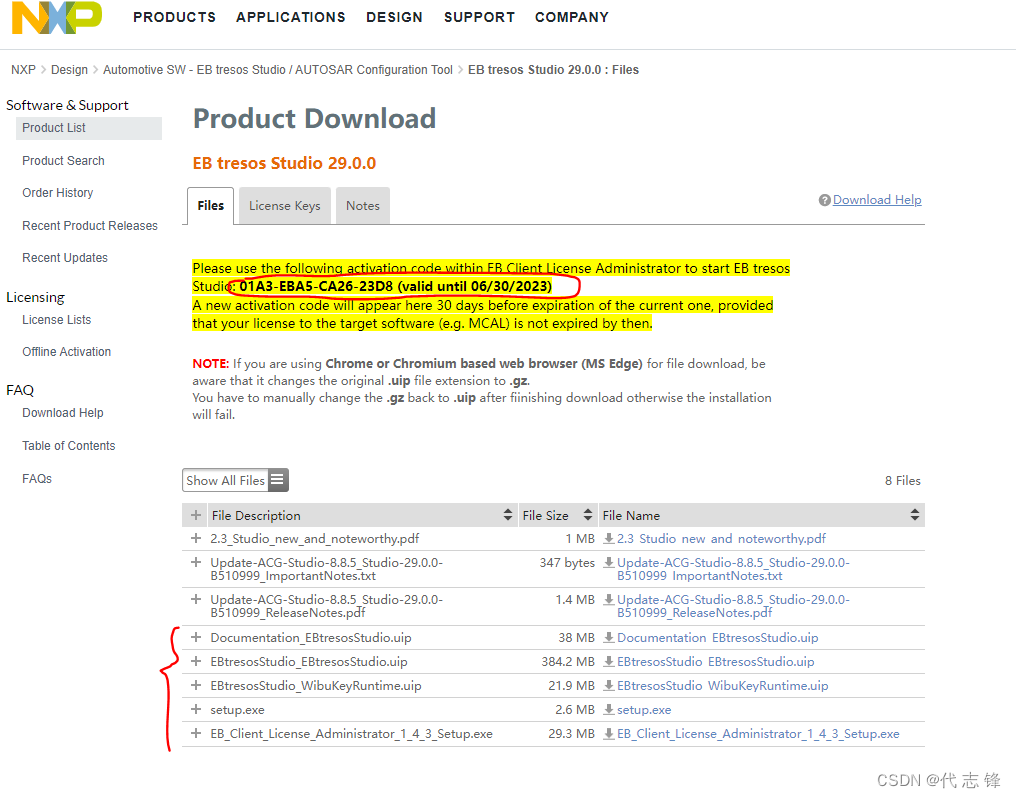Sort table by File Description arrows
Viewport: 1016px width, 798px height.
click(x=507, y=515)
